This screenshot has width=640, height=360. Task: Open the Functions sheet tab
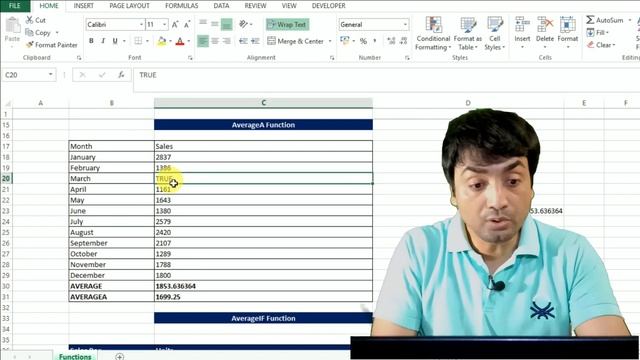coord(75,356)
